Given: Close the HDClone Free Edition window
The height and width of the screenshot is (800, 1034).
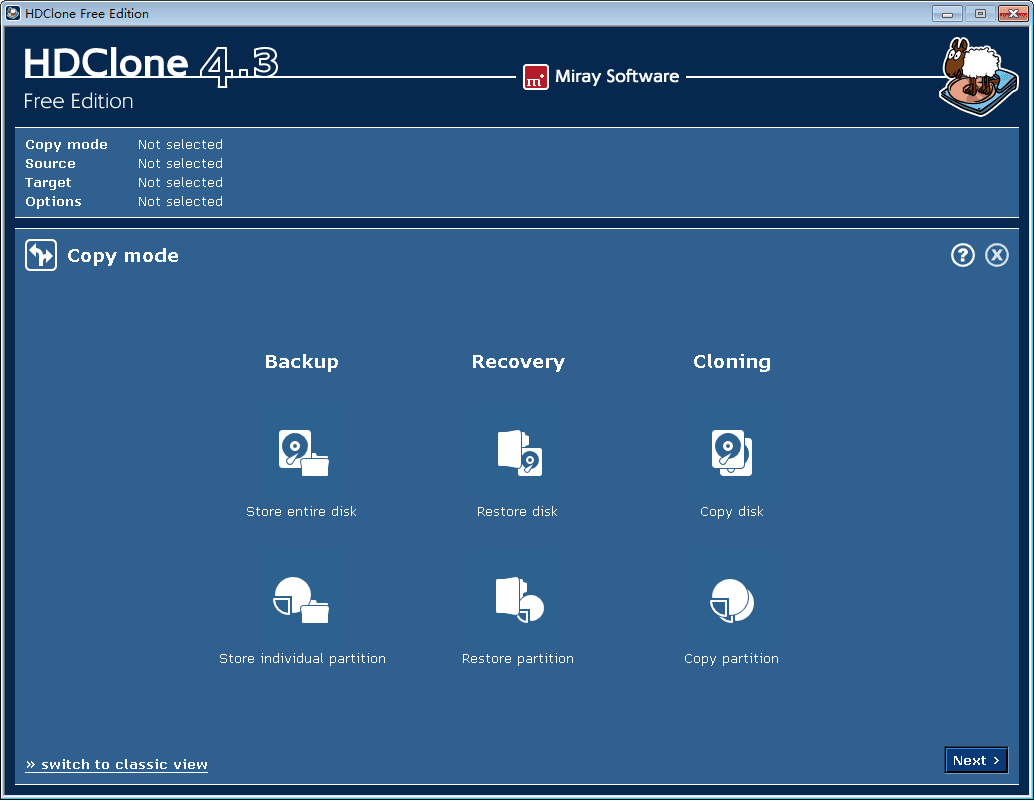Looking at the screenshot, I should pyautogui.click(x=1013, y=13).
